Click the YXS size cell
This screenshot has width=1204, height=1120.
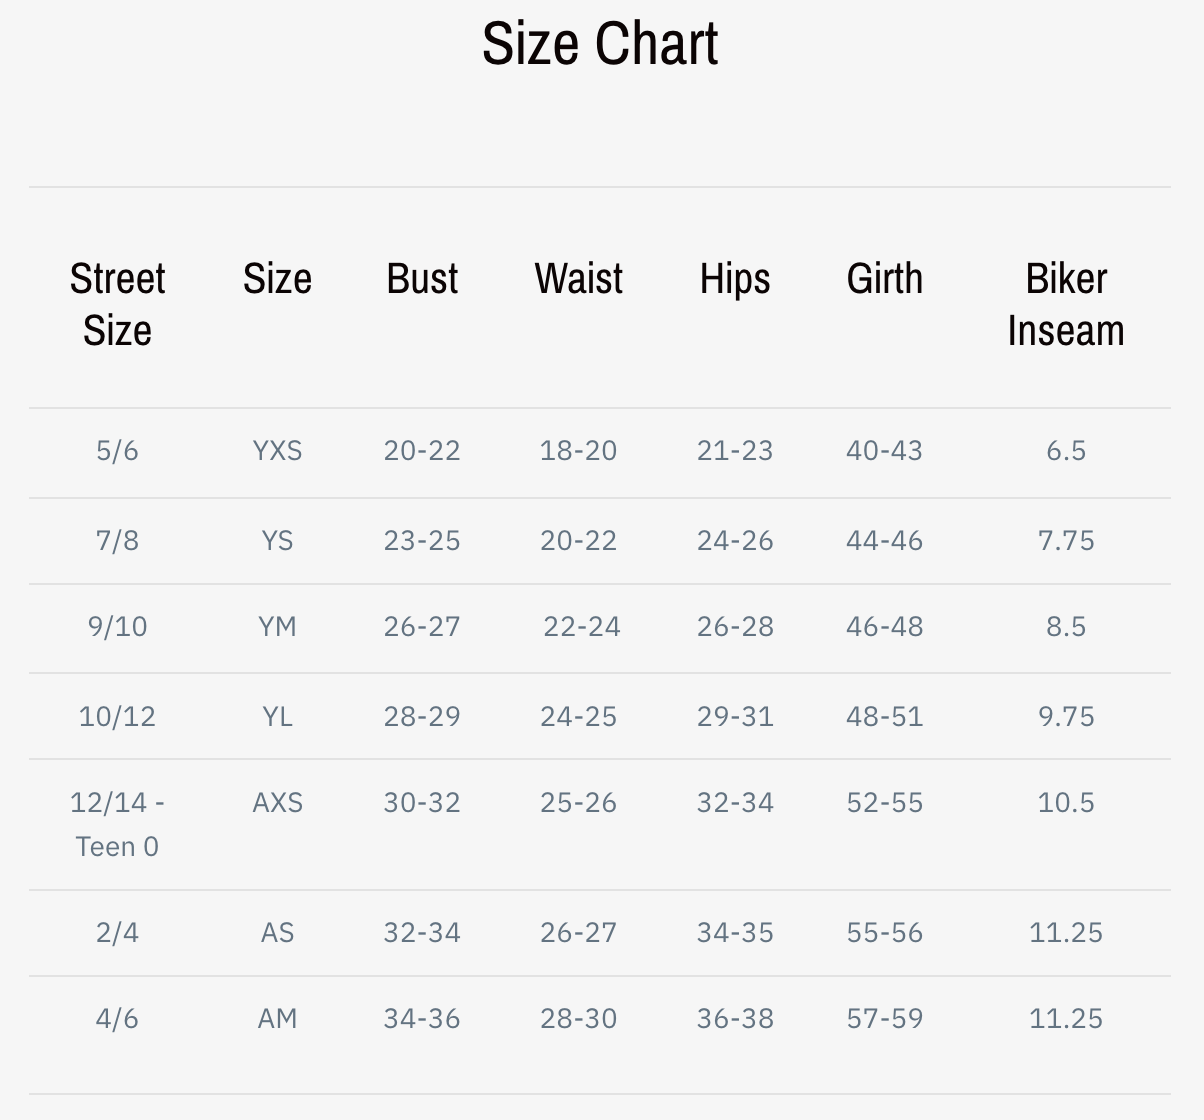click(277, 451)
